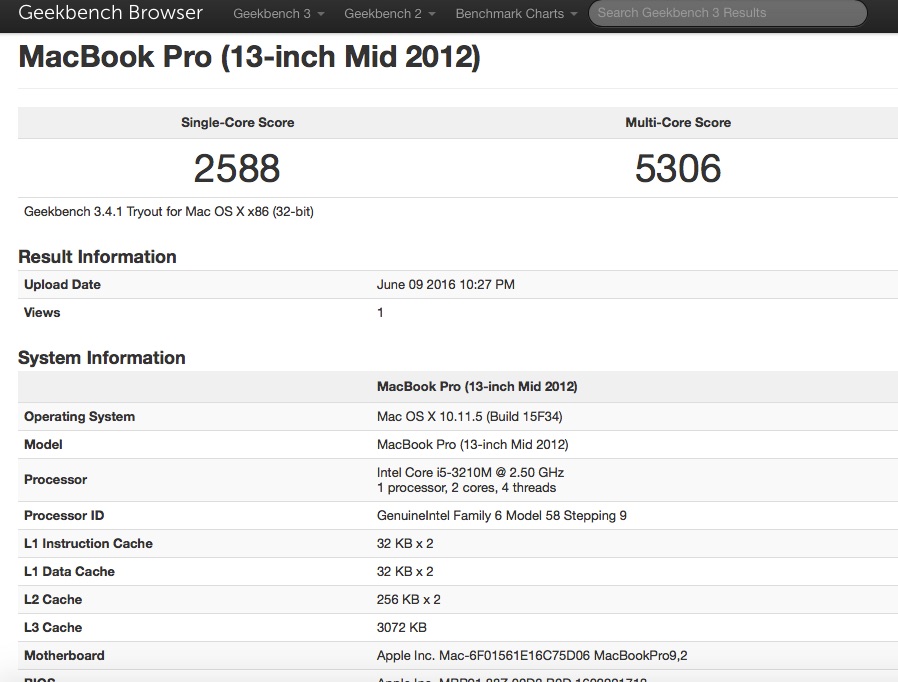
Task: Select the Multi-Core Score heading
Action: pyautogui.click(x=678, y=123)
